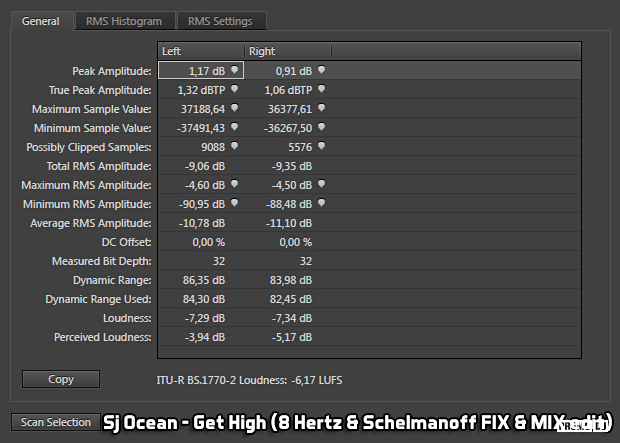Click the 1,06 dBTP value
The image size is (620, 443).
coord(288,90)
